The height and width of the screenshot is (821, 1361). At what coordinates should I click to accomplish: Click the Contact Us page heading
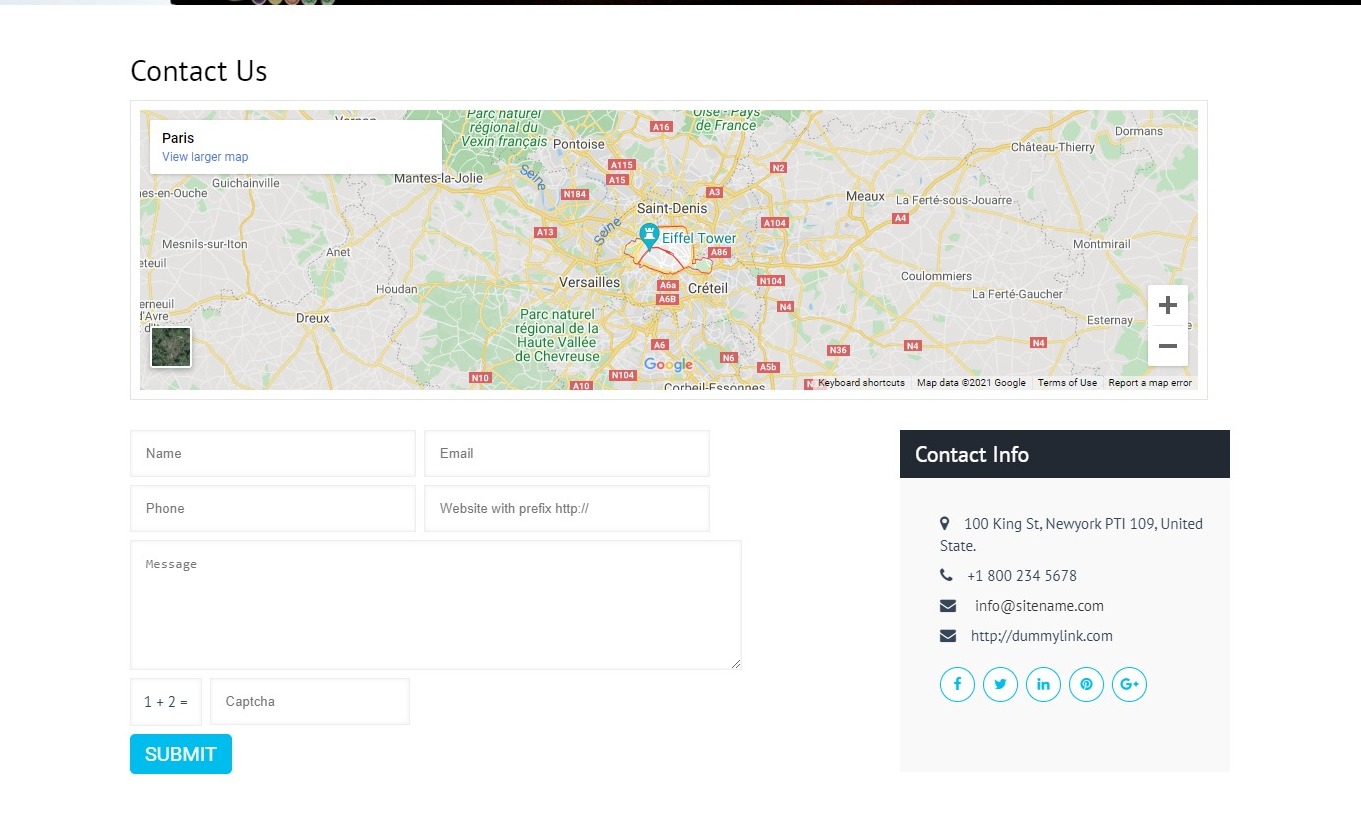click(199, 71)
